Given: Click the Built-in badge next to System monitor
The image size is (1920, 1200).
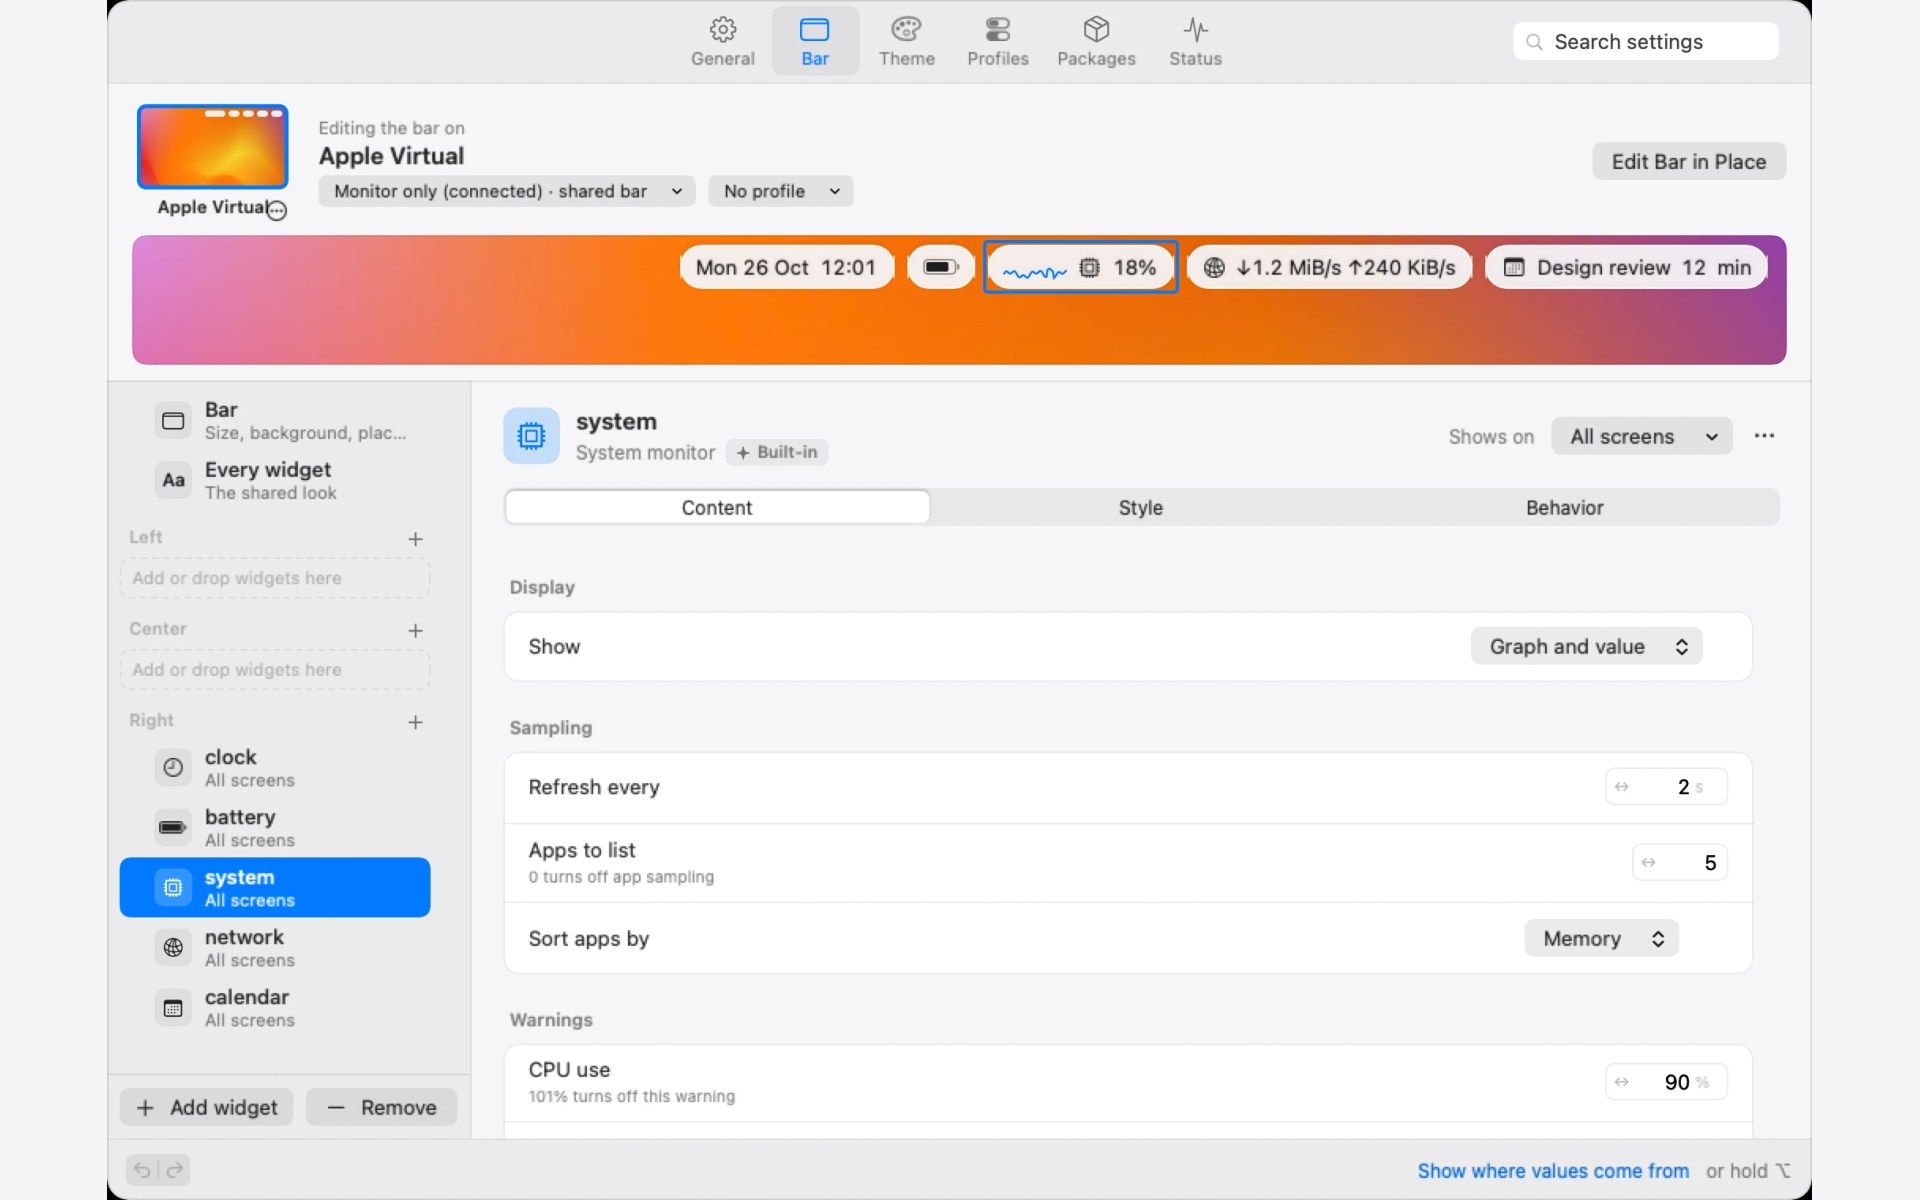Looking at the screenshot, I should pyautogui.click(x=777, y=453).
